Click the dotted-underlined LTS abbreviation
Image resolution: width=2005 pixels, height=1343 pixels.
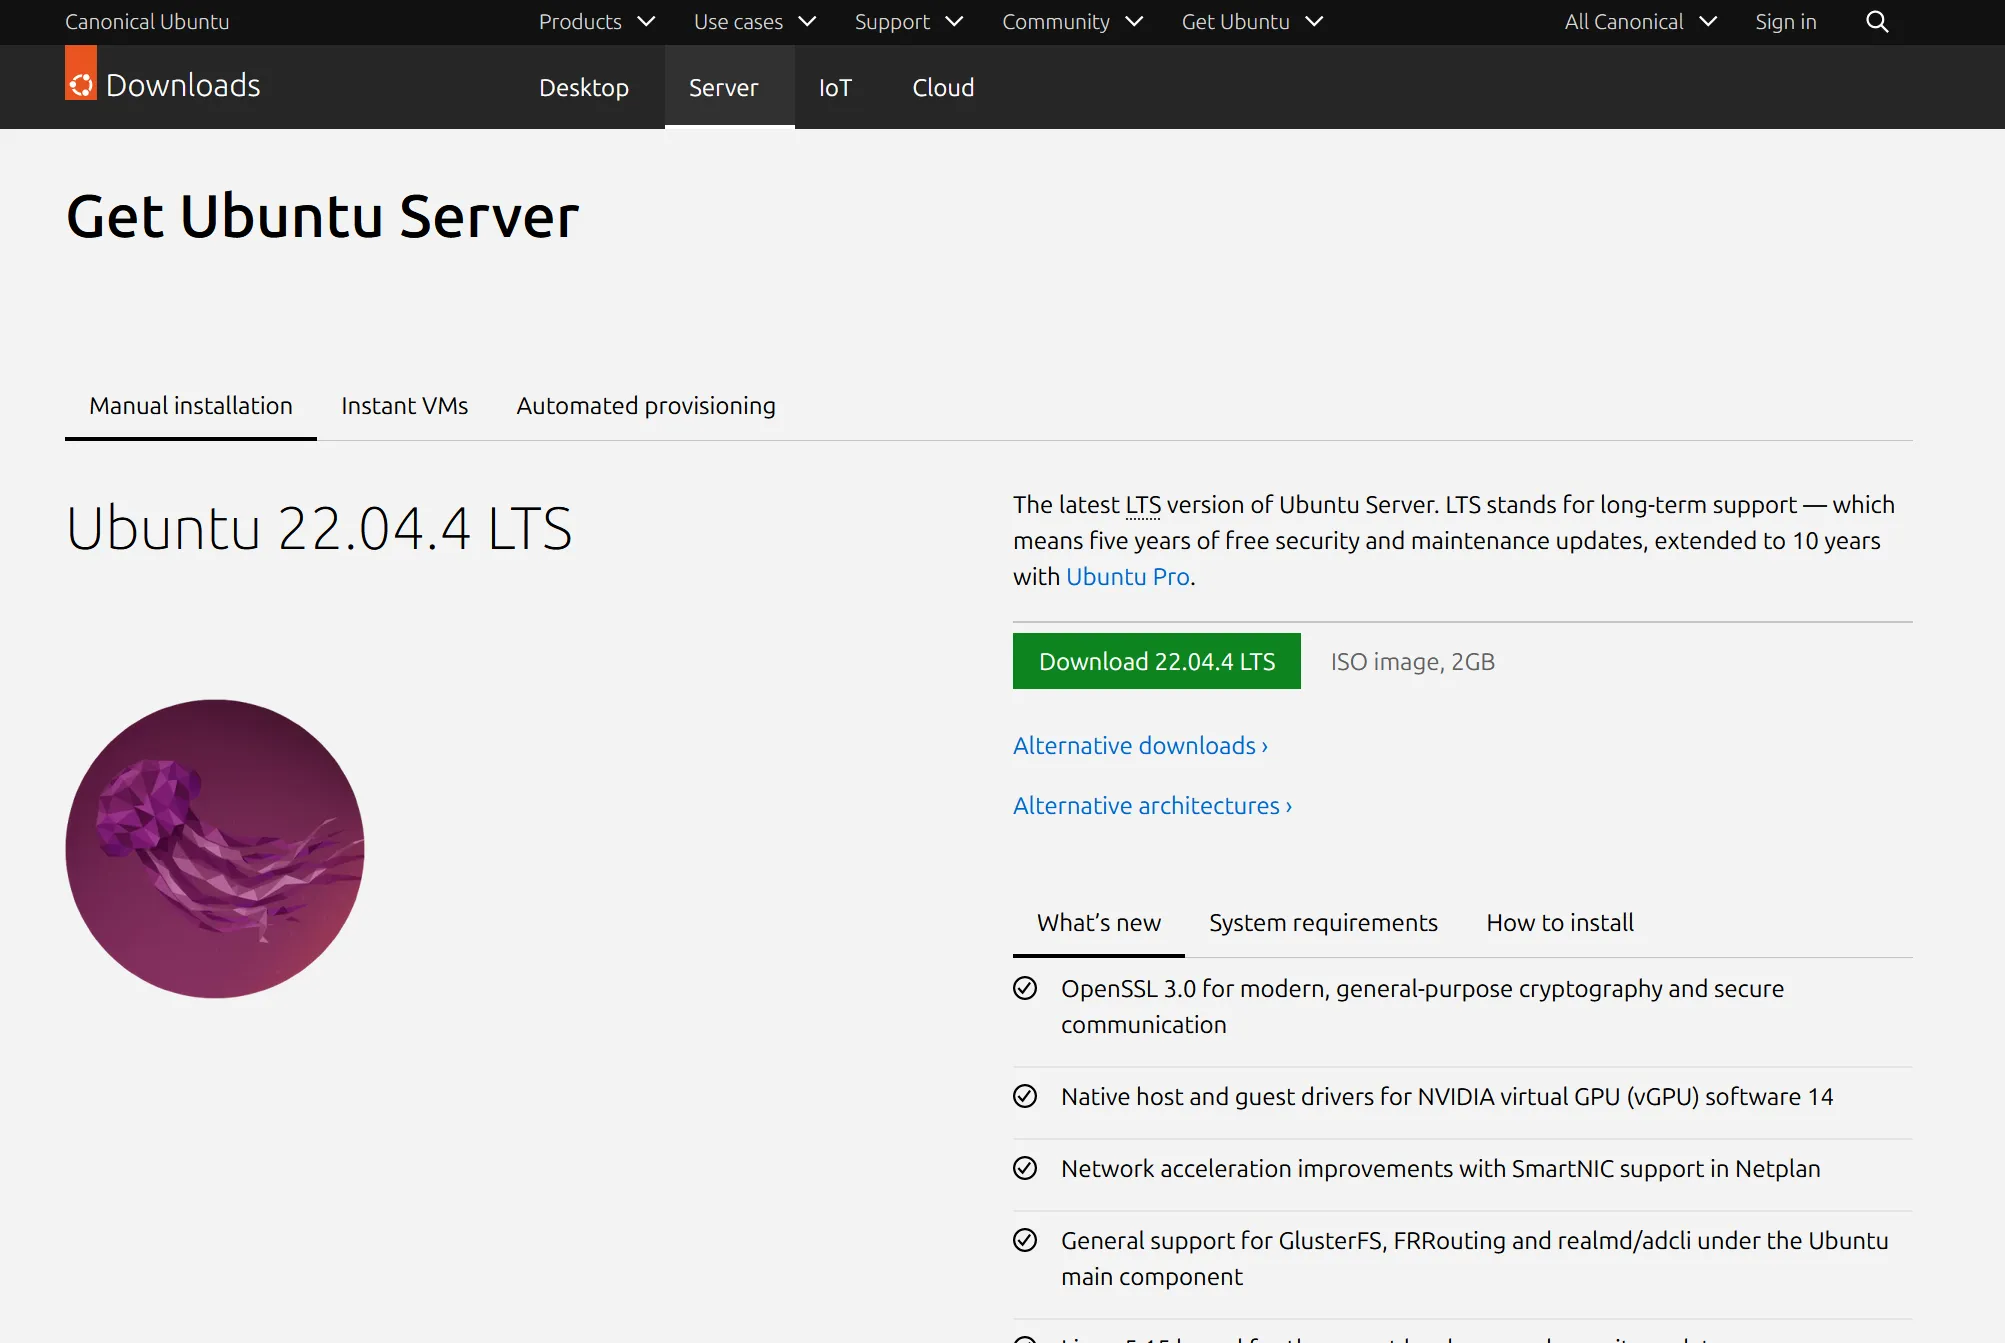(1143, 505)
